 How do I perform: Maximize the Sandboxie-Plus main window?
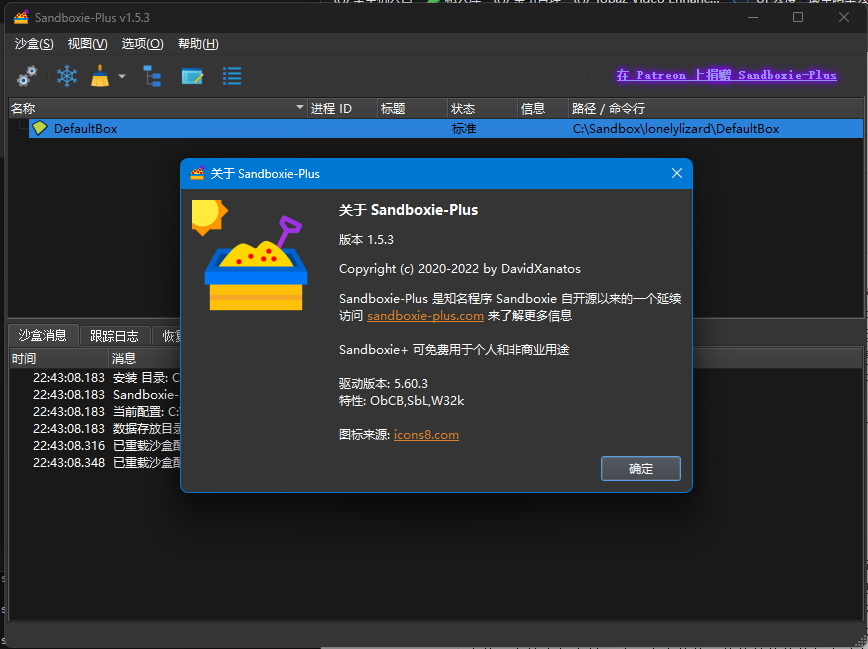click(798, 17)
